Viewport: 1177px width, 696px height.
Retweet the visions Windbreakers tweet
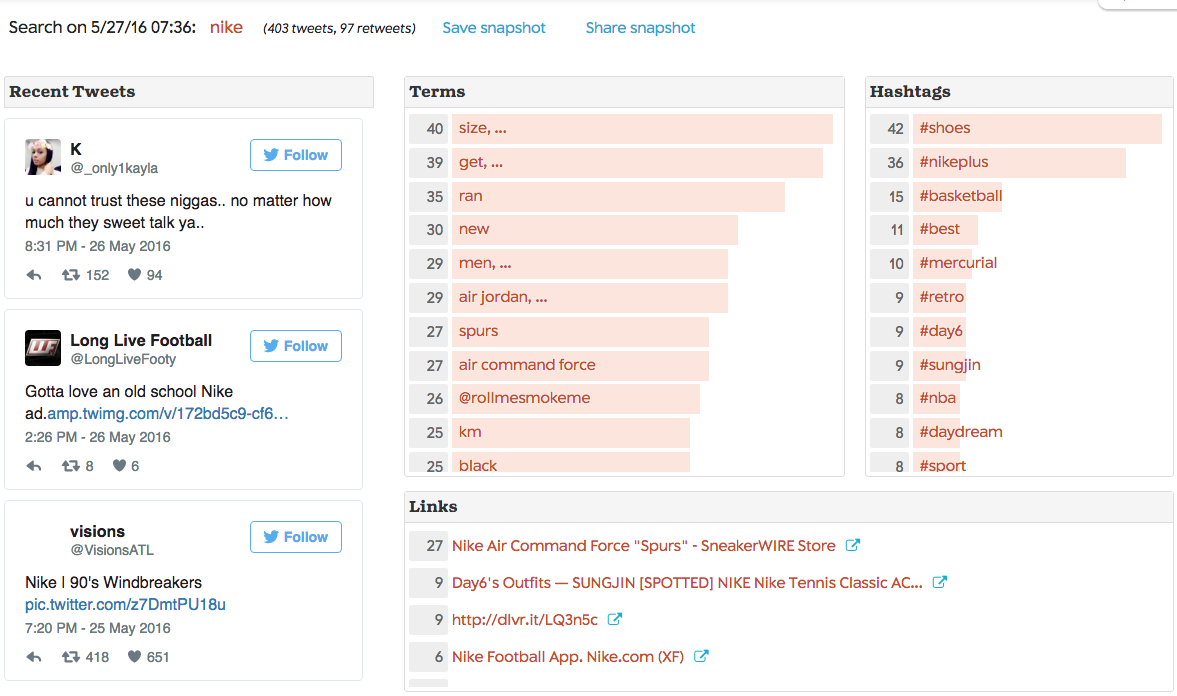71,656
